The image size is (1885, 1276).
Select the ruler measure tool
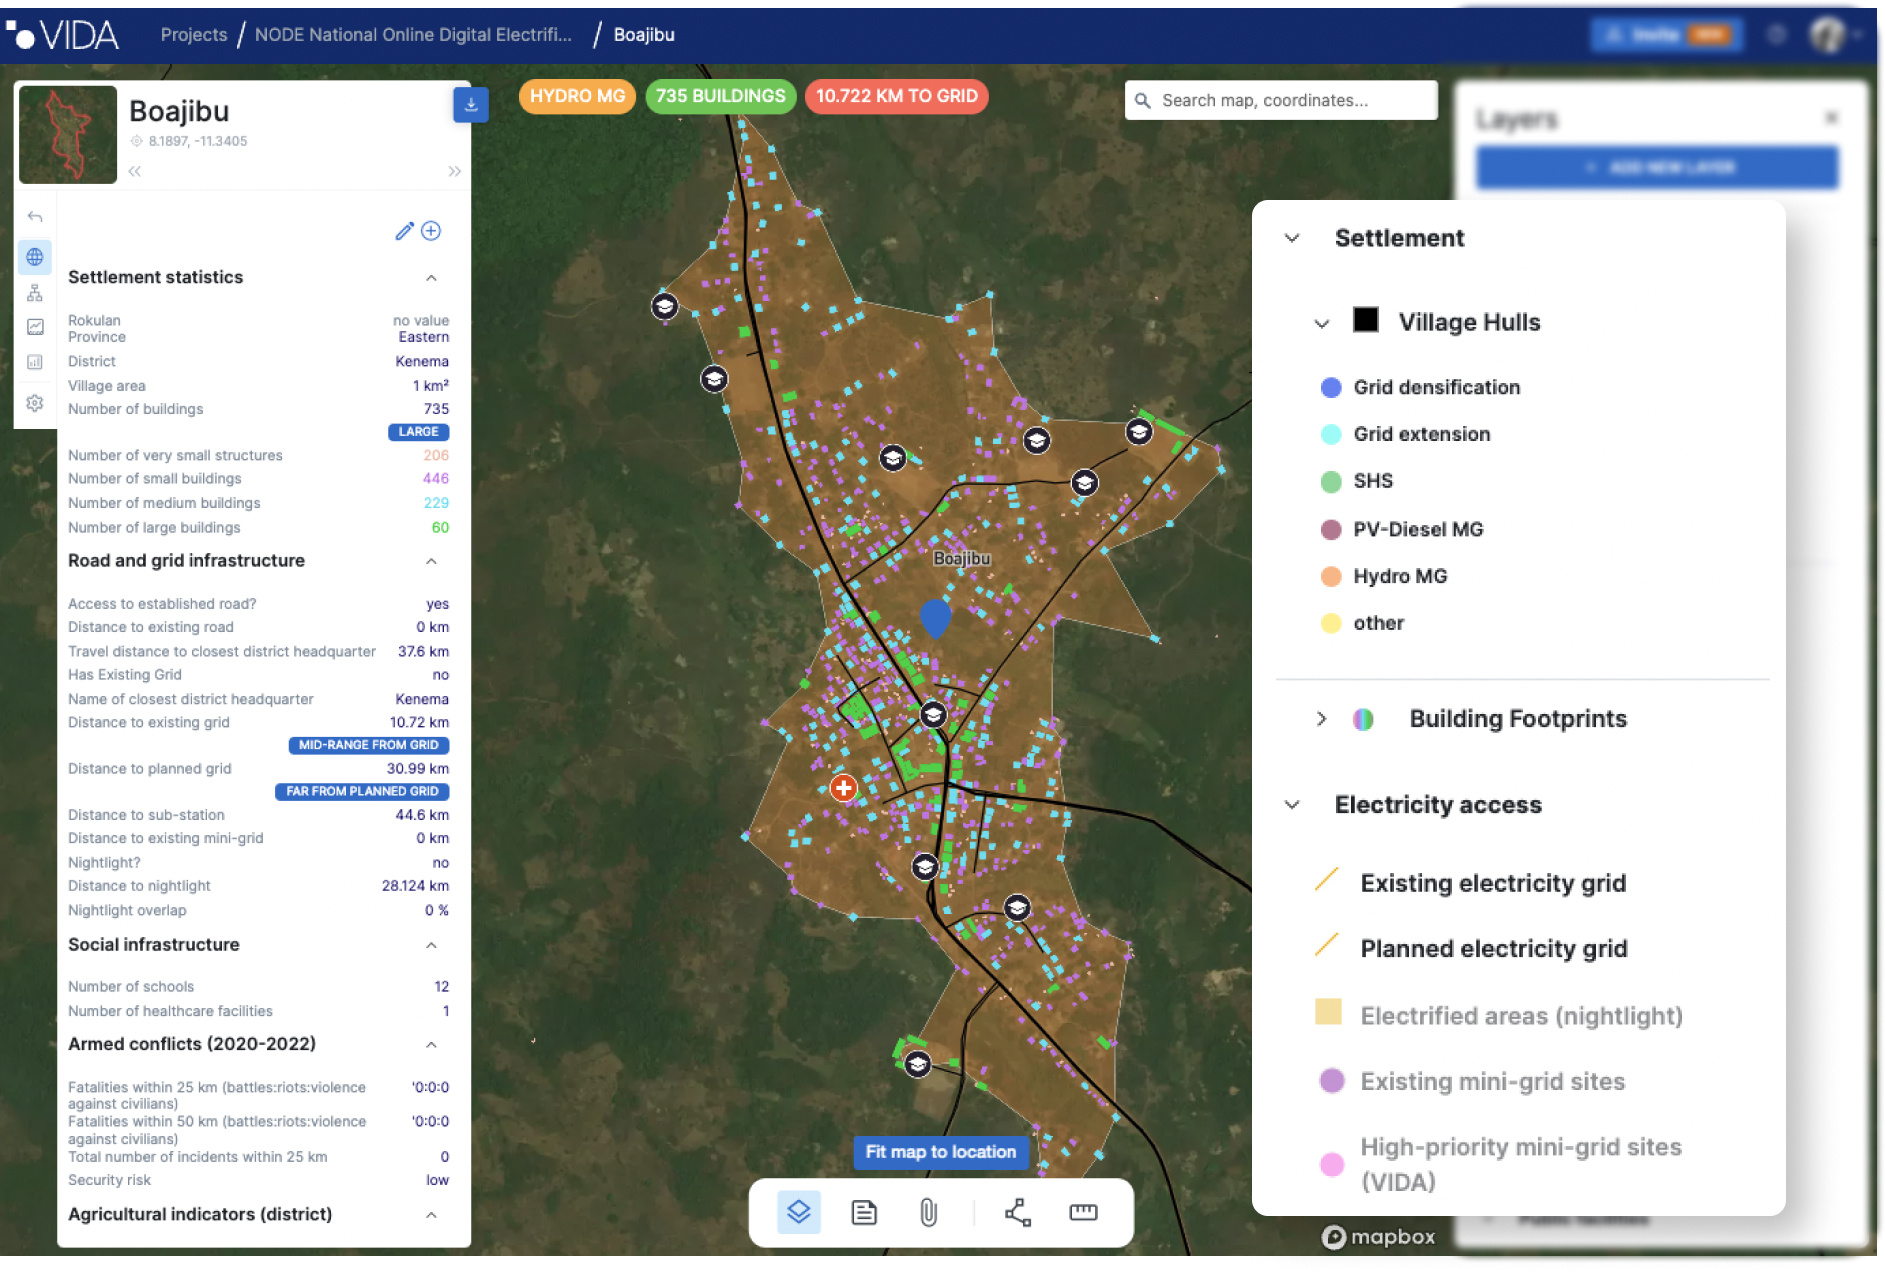point(1083,1212)
